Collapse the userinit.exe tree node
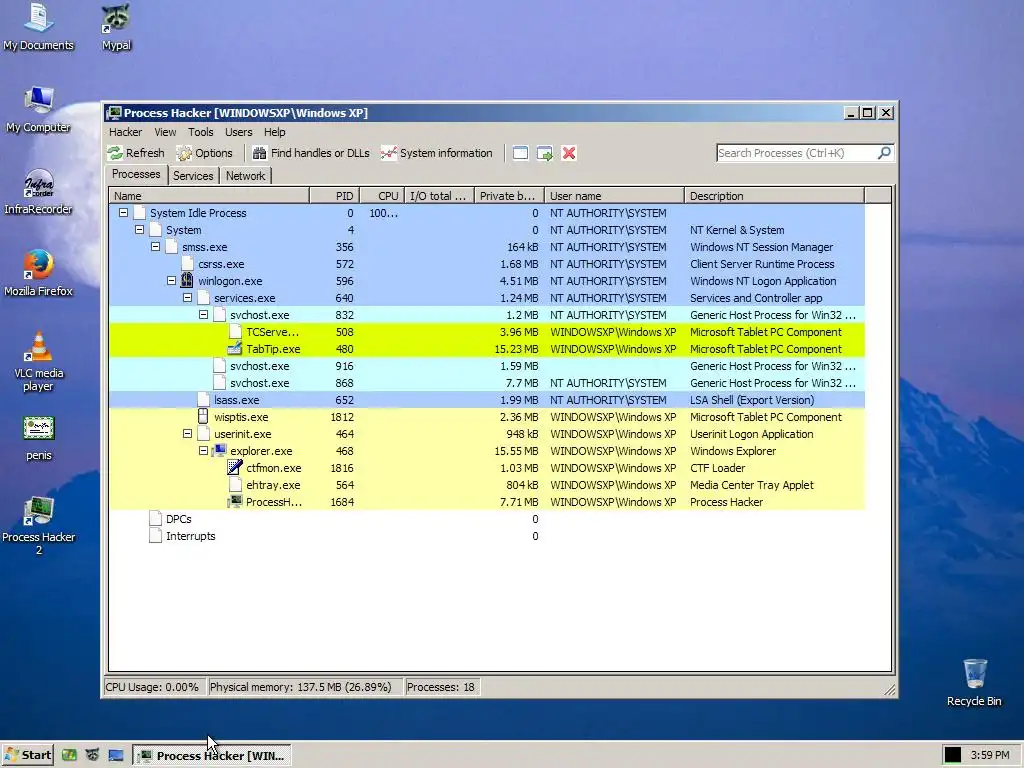 click(187, 434)
